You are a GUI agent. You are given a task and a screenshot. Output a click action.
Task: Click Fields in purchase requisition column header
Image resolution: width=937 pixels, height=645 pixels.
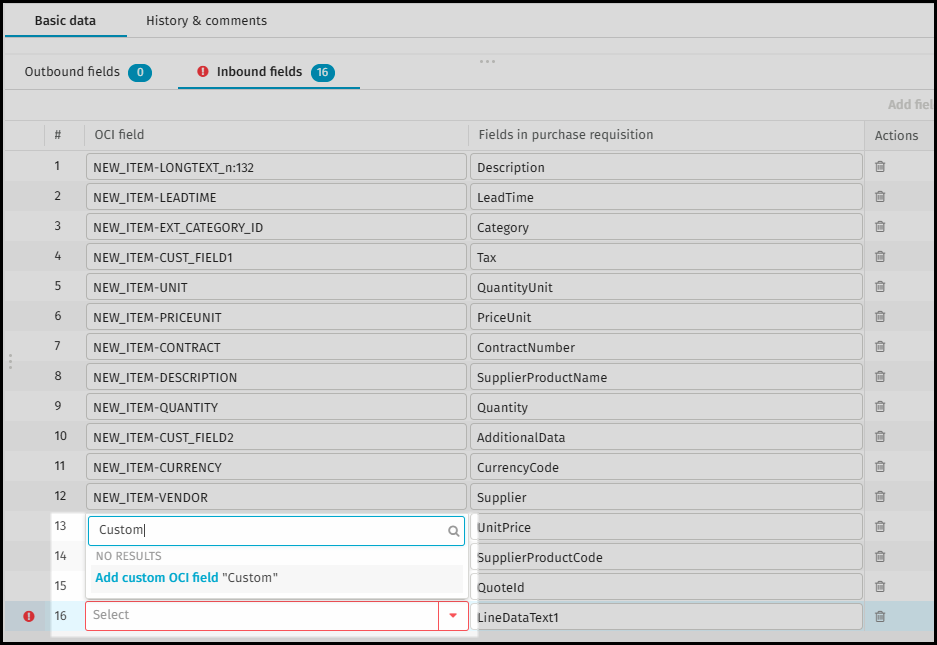click(566, 134)
